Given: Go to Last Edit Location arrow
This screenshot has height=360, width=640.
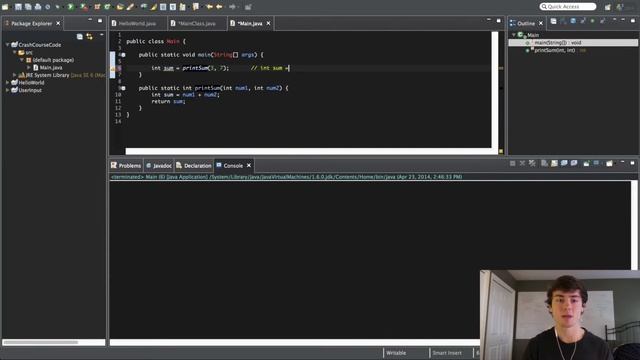Looking at the screenshot, I should tap(209, 7).
